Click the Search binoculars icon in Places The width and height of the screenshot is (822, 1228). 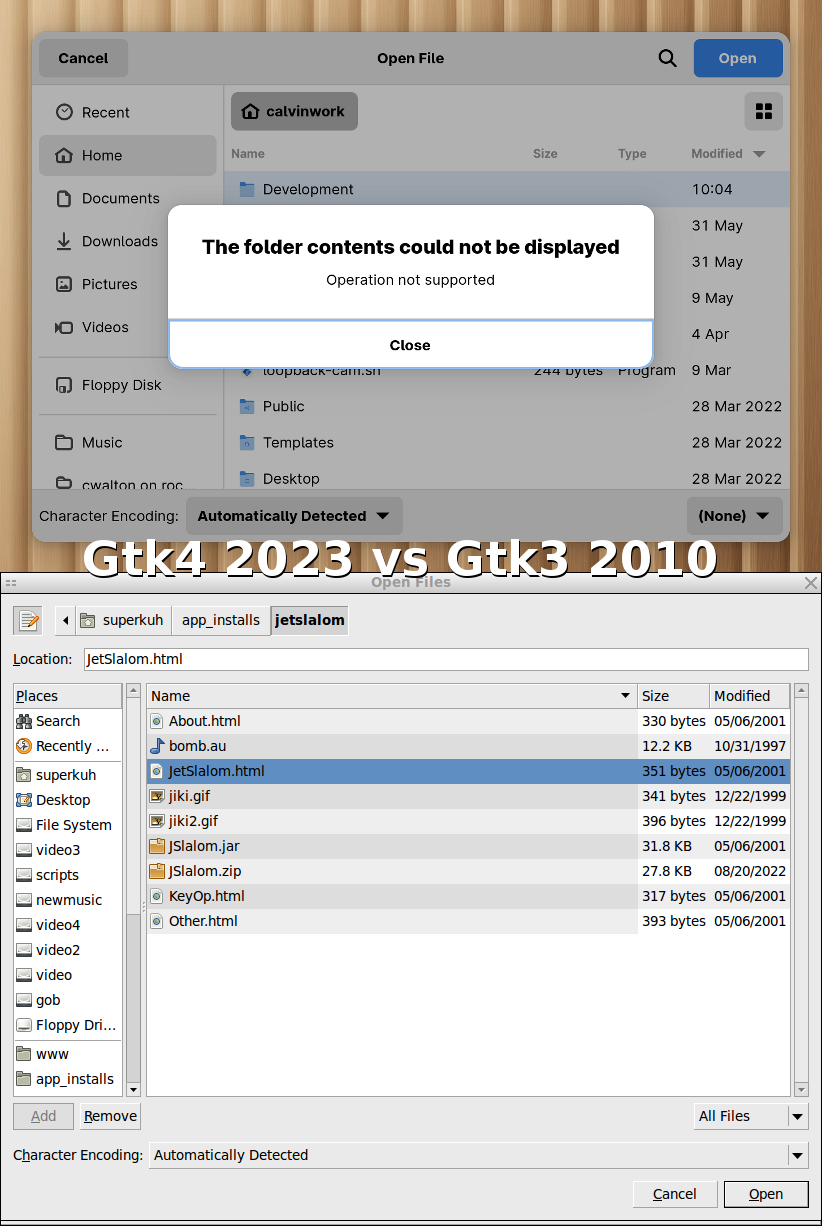click(x=24, y=721)
